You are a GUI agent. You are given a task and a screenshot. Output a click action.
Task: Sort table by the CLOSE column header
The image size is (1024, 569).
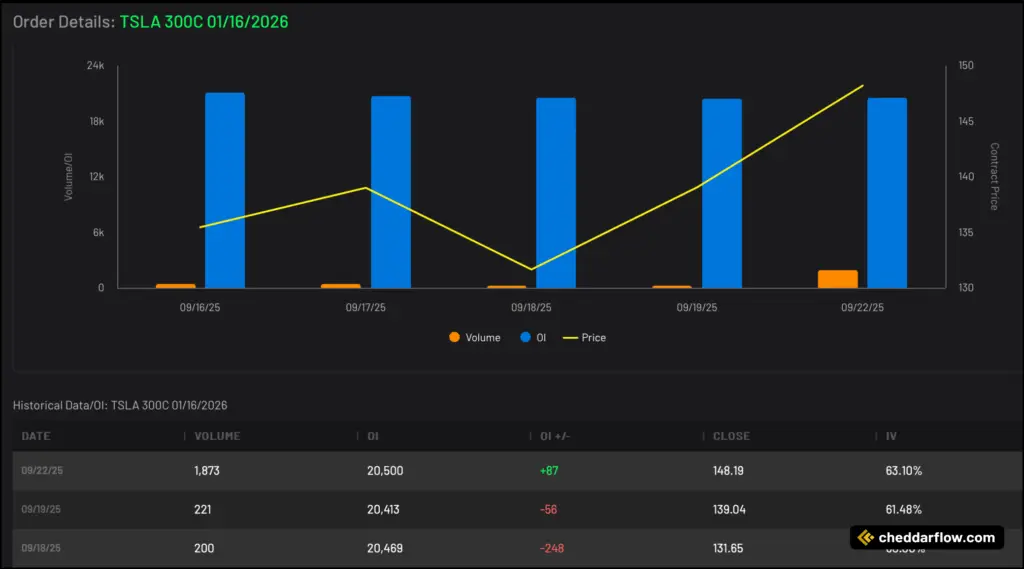tap(731, 436)
